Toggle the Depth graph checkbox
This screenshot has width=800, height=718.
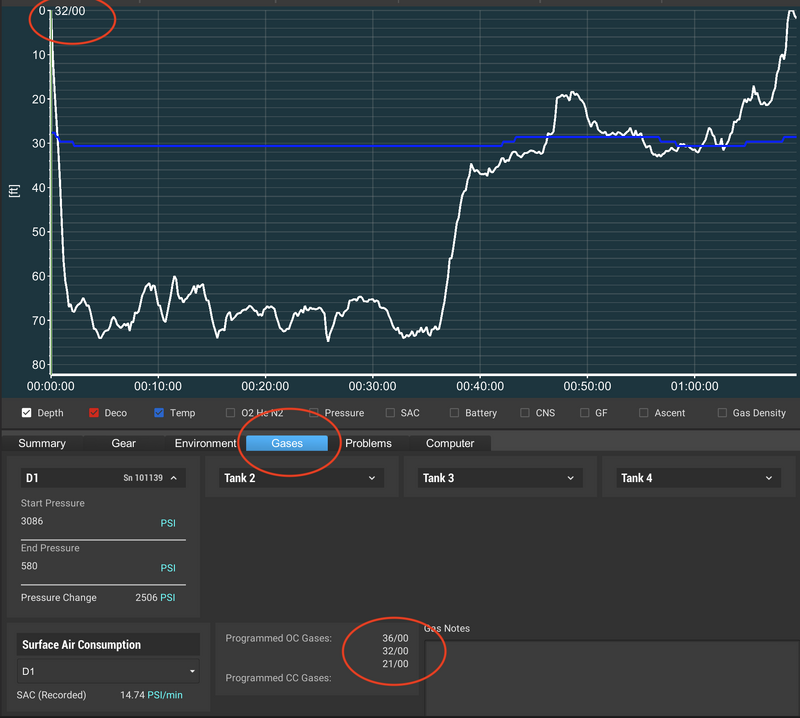pyautogui.click(x=27, y=413)
